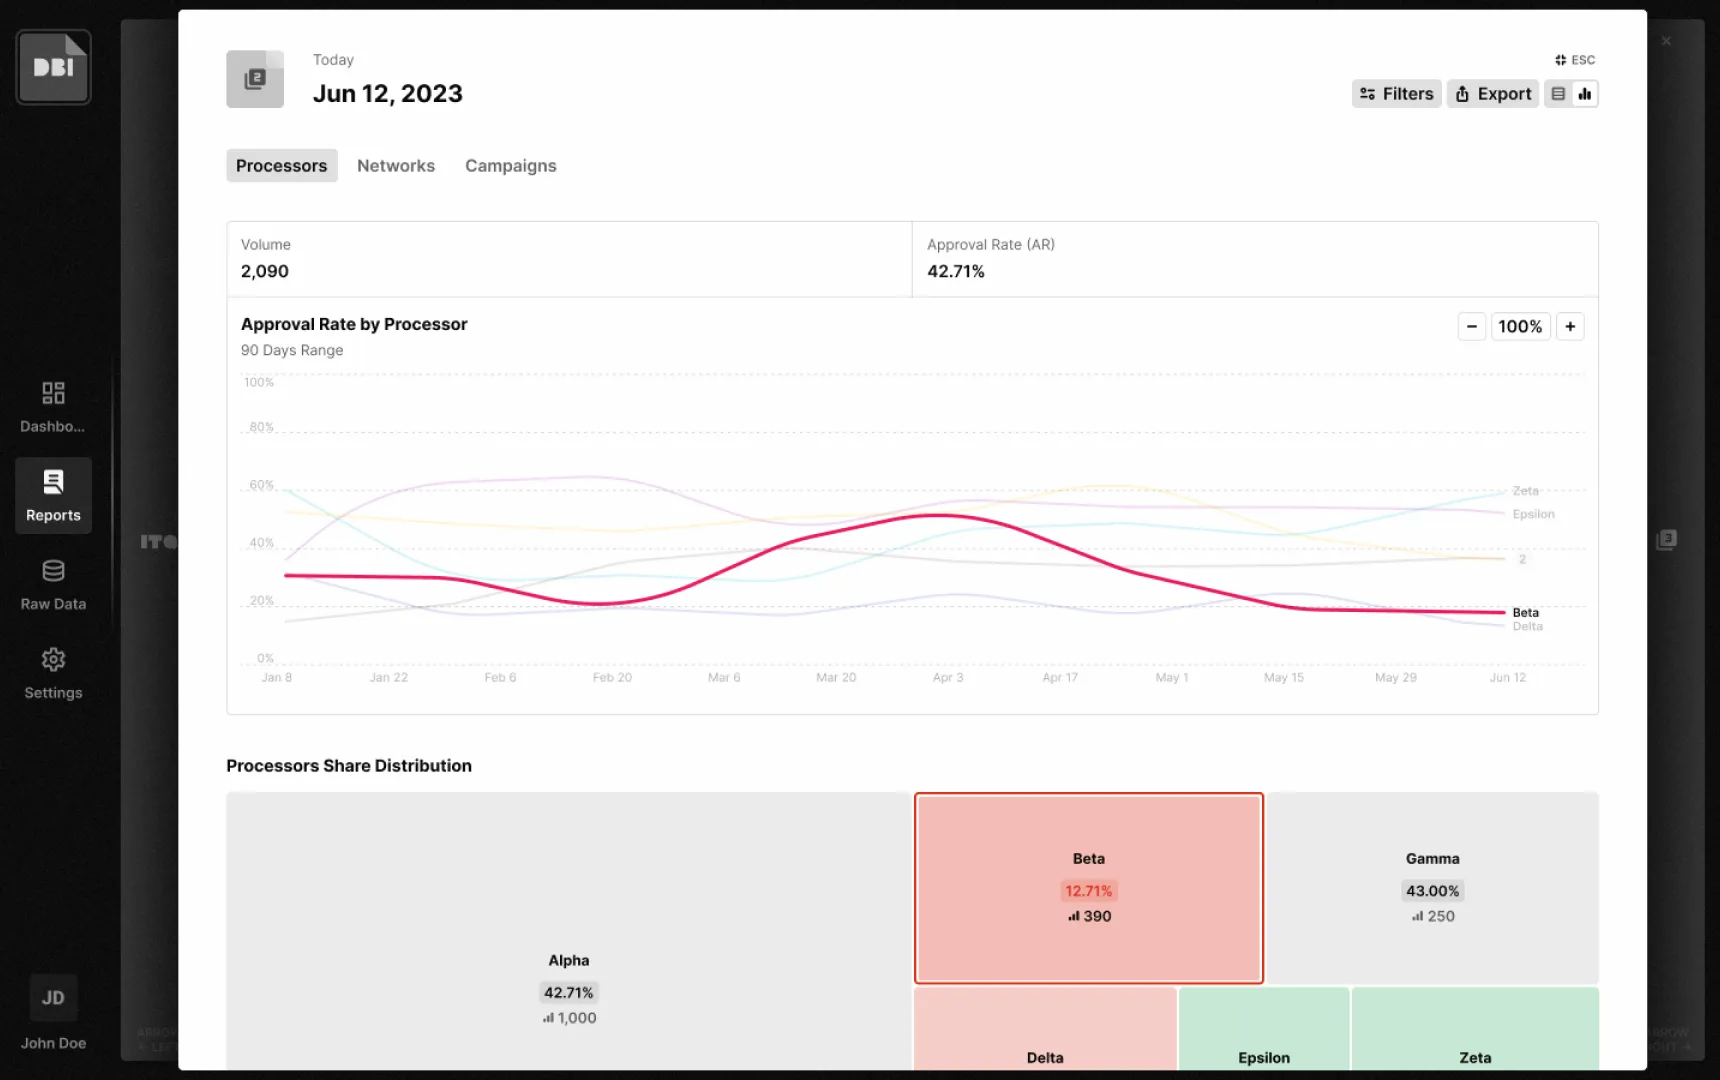Collapse the panel with ESC icon

[x=1575, y=60]
